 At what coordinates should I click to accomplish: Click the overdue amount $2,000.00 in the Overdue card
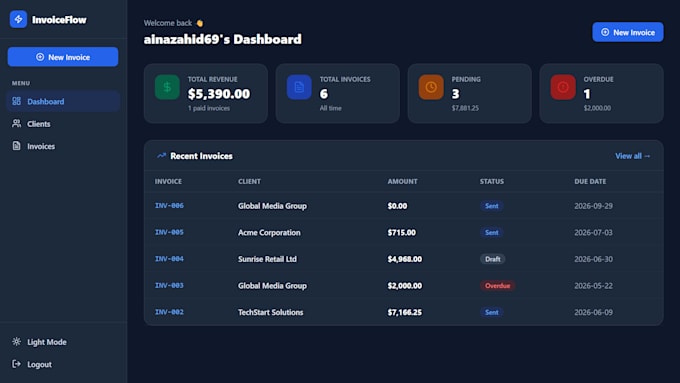(597, 108)
